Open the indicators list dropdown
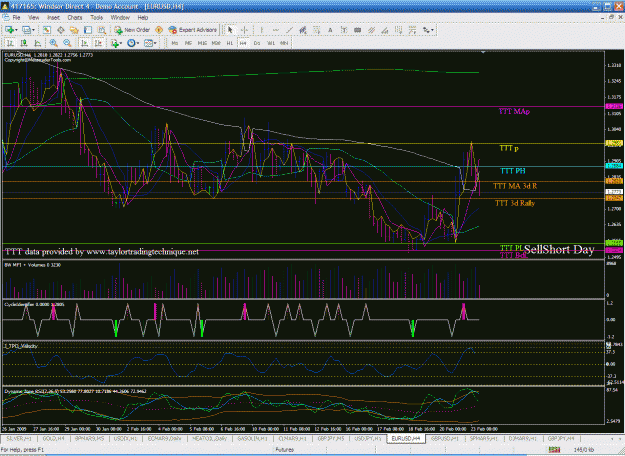The height and width of the screenshot is (456, 625). pos(116,43)
